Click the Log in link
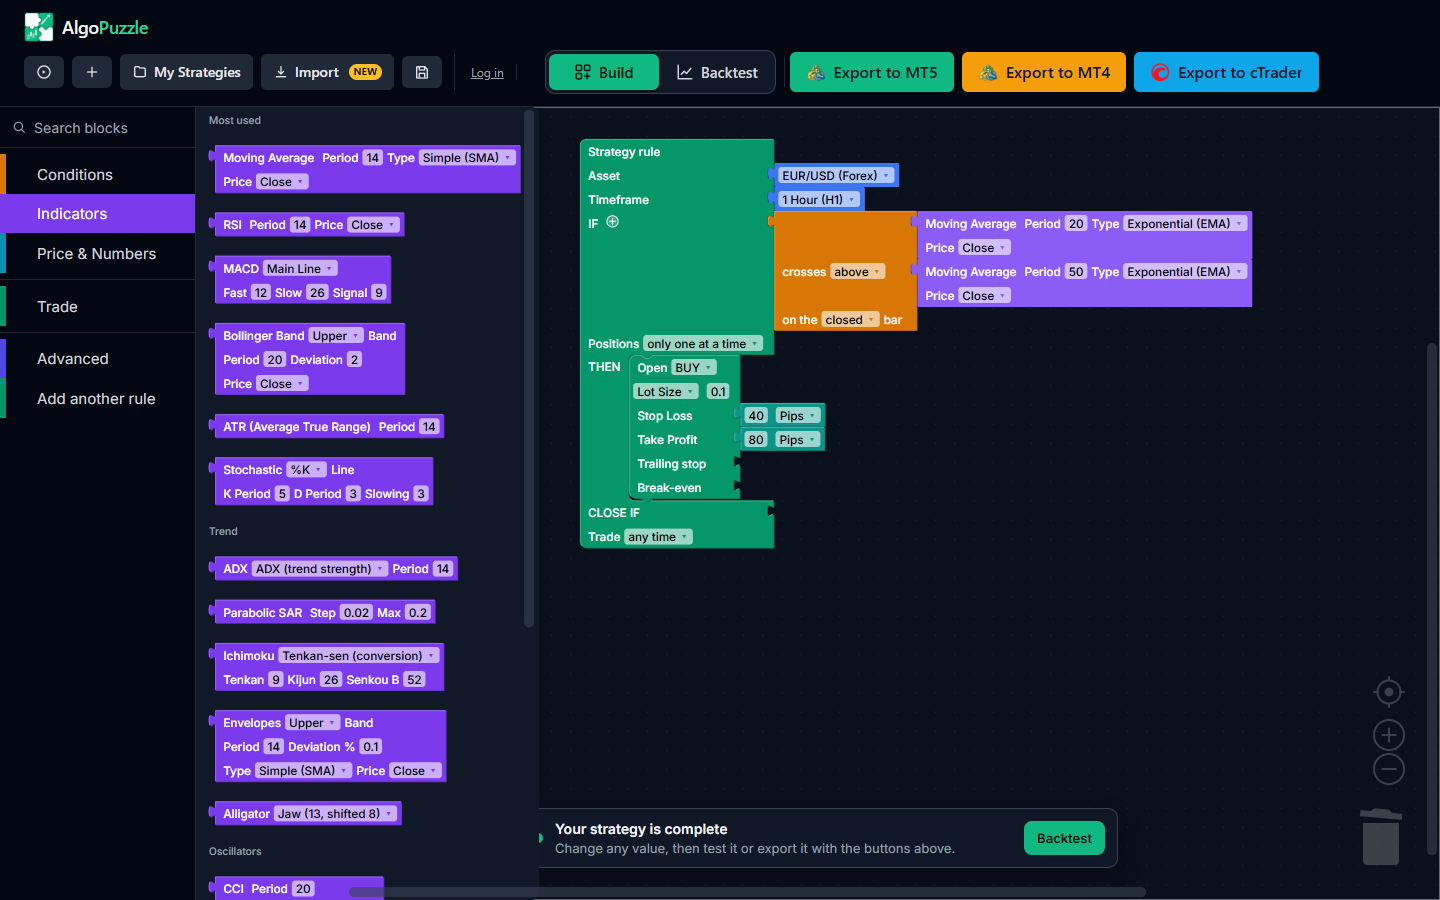The height and width of the screenshot is (900, 1440). pyautogui.click(x=487, y=73)
